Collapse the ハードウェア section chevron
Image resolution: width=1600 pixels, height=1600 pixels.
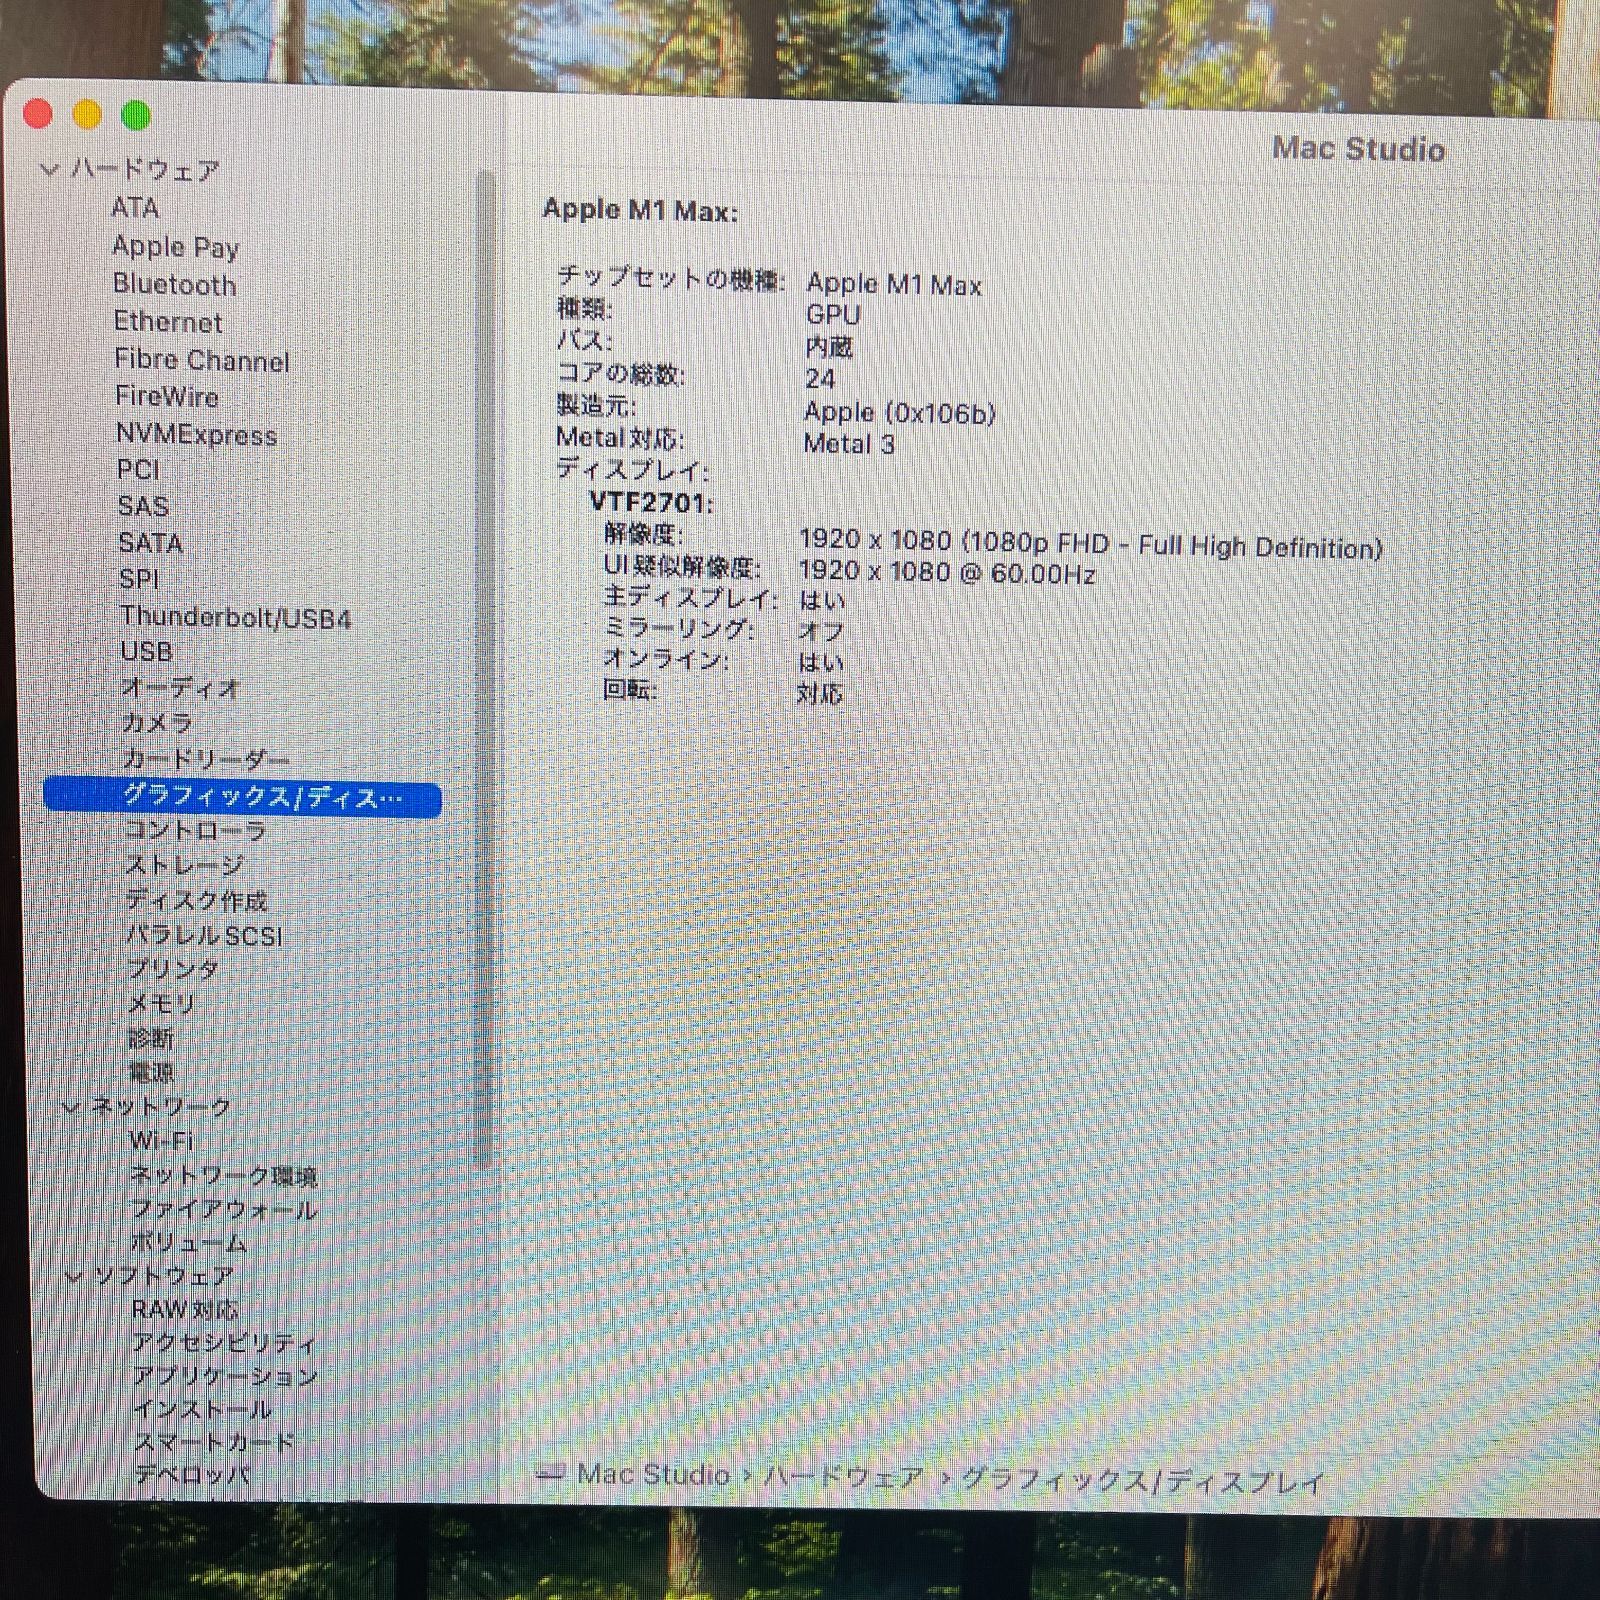click(x=48, y=170)
